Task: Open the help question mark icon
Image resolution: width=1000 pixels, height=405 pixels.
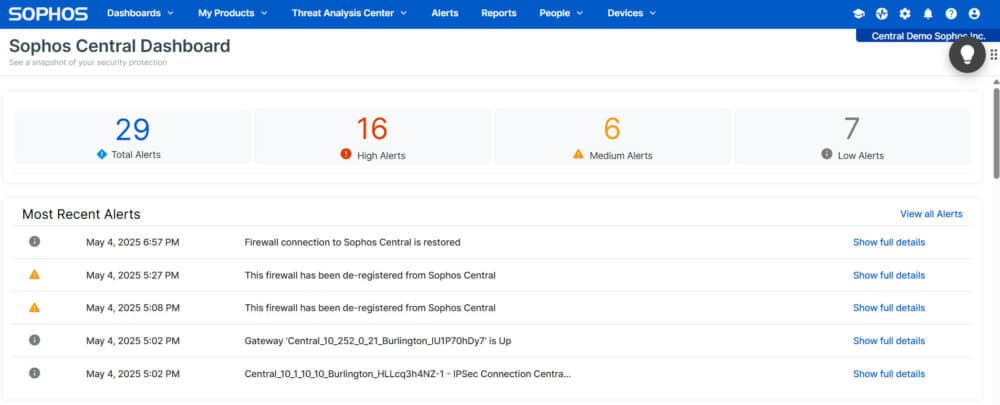Action: pyautogui.click(x=951, y=13)
